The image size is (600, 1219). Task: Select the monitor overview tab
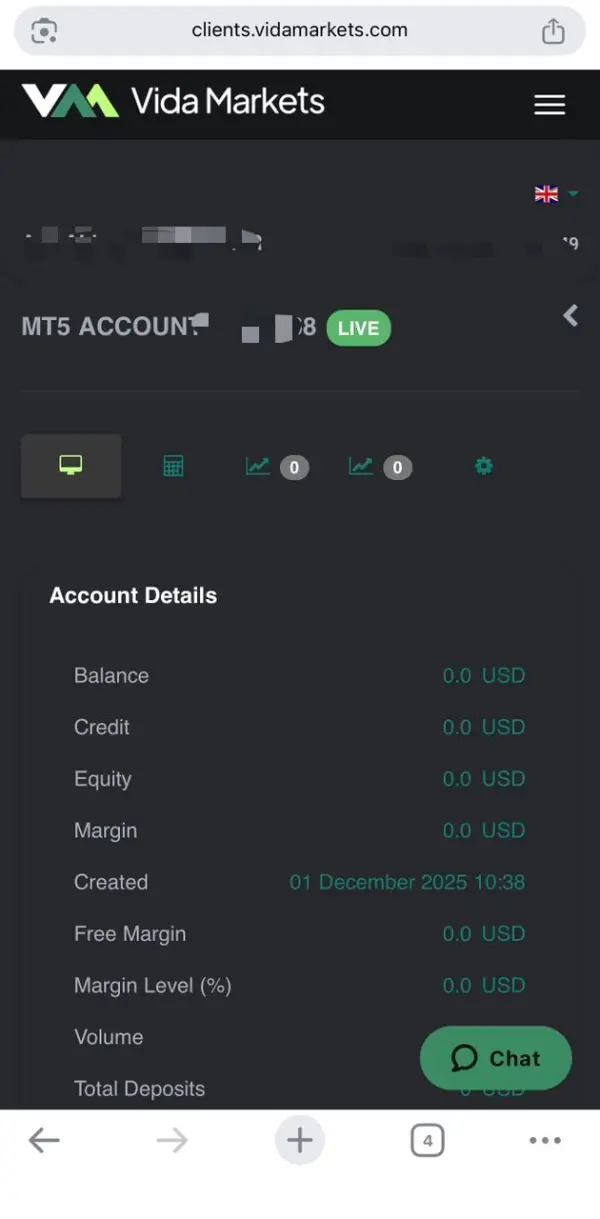click(71, 465)
